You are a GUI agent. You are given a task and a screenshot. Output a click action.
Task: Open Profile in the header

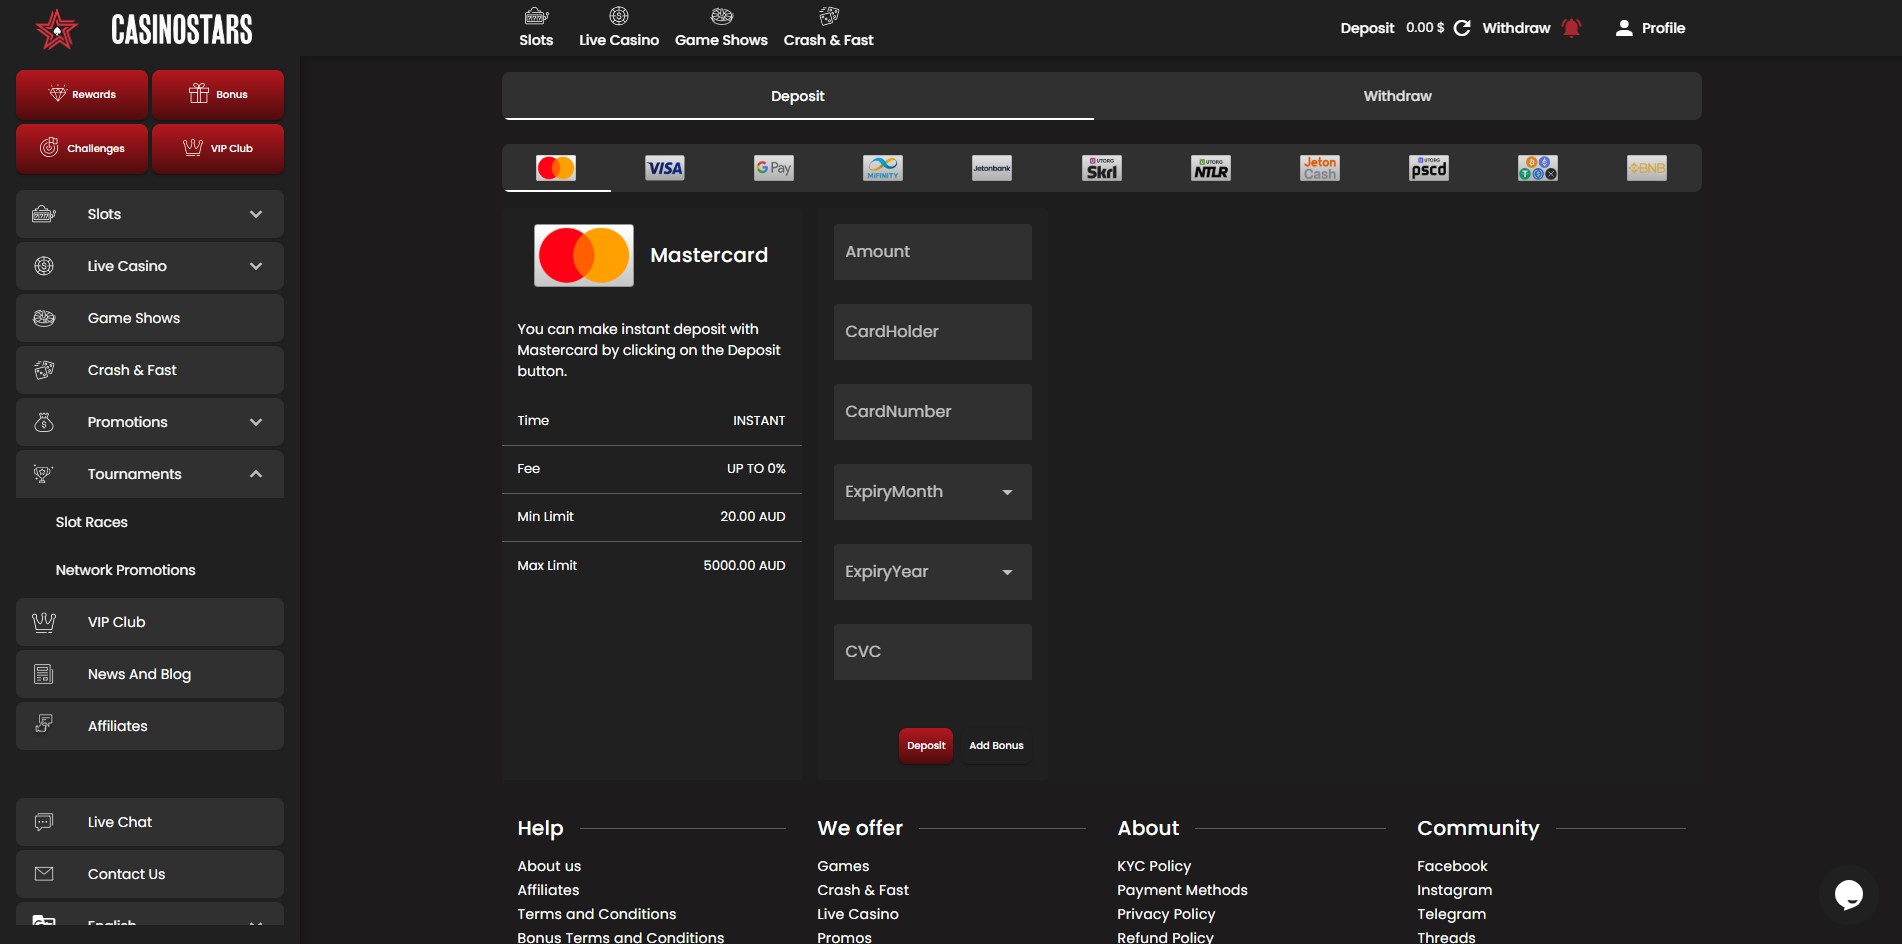click(1650, 28)
